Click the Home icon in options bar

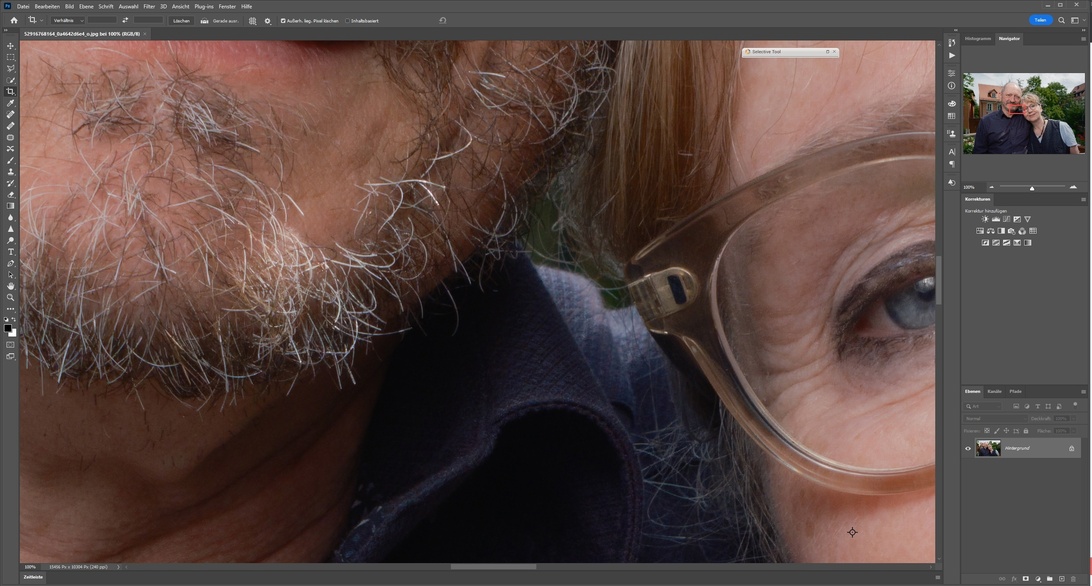pyautogui.click(x=13, y=20)
